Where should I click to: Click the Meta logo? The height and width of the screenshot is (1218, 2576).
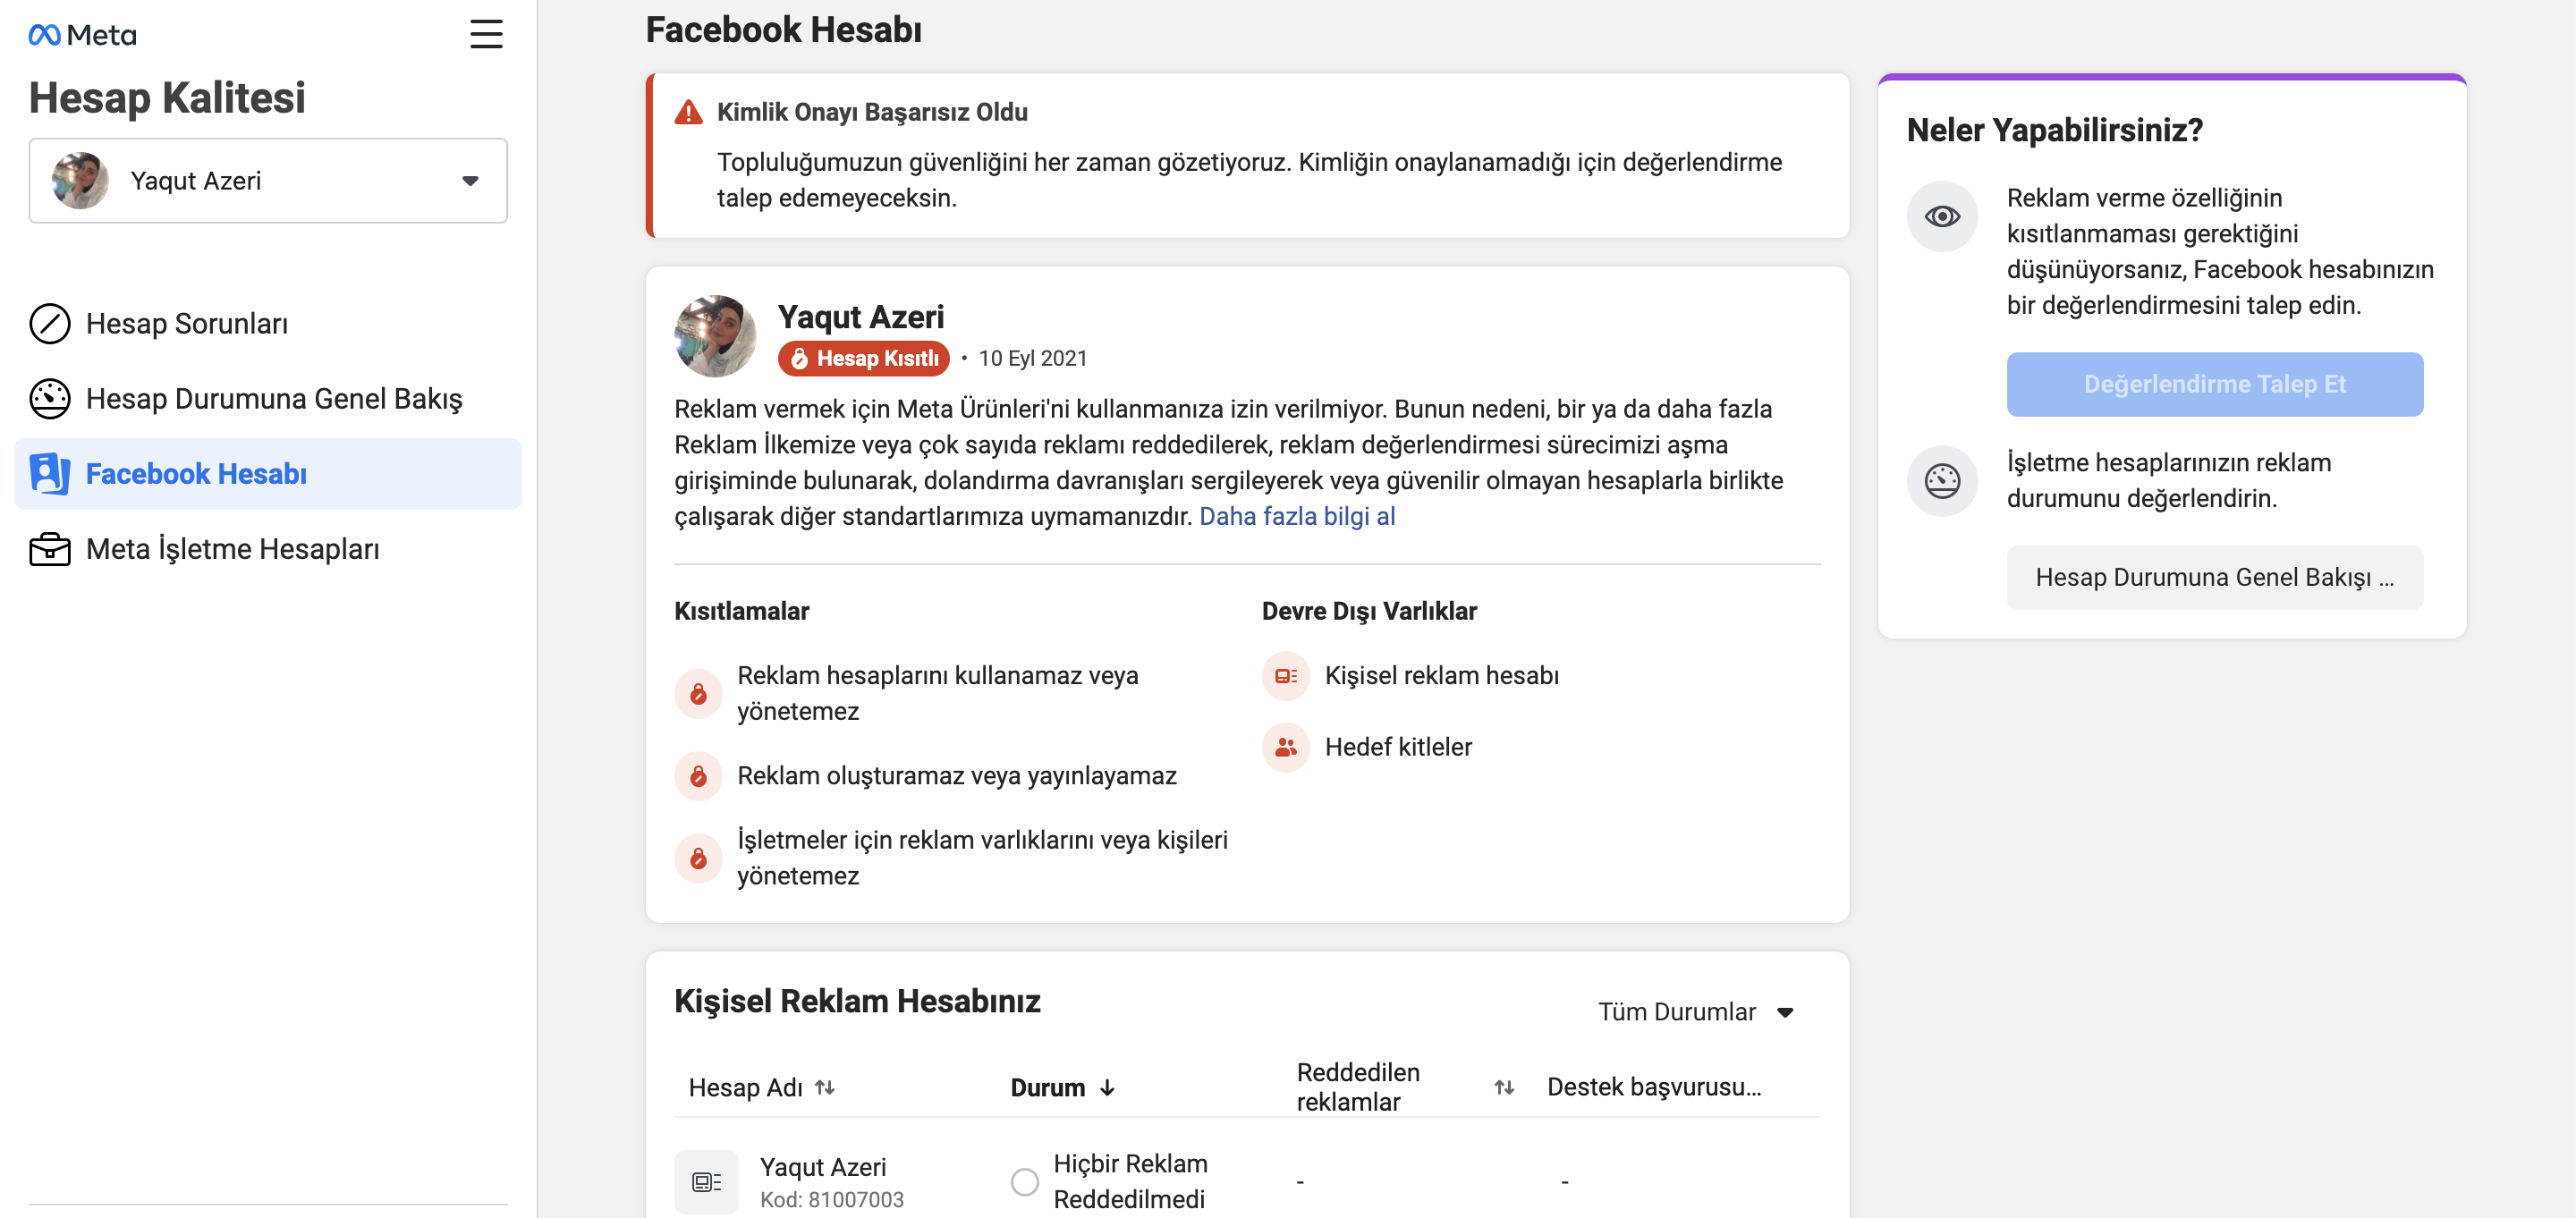click(82, 35)
